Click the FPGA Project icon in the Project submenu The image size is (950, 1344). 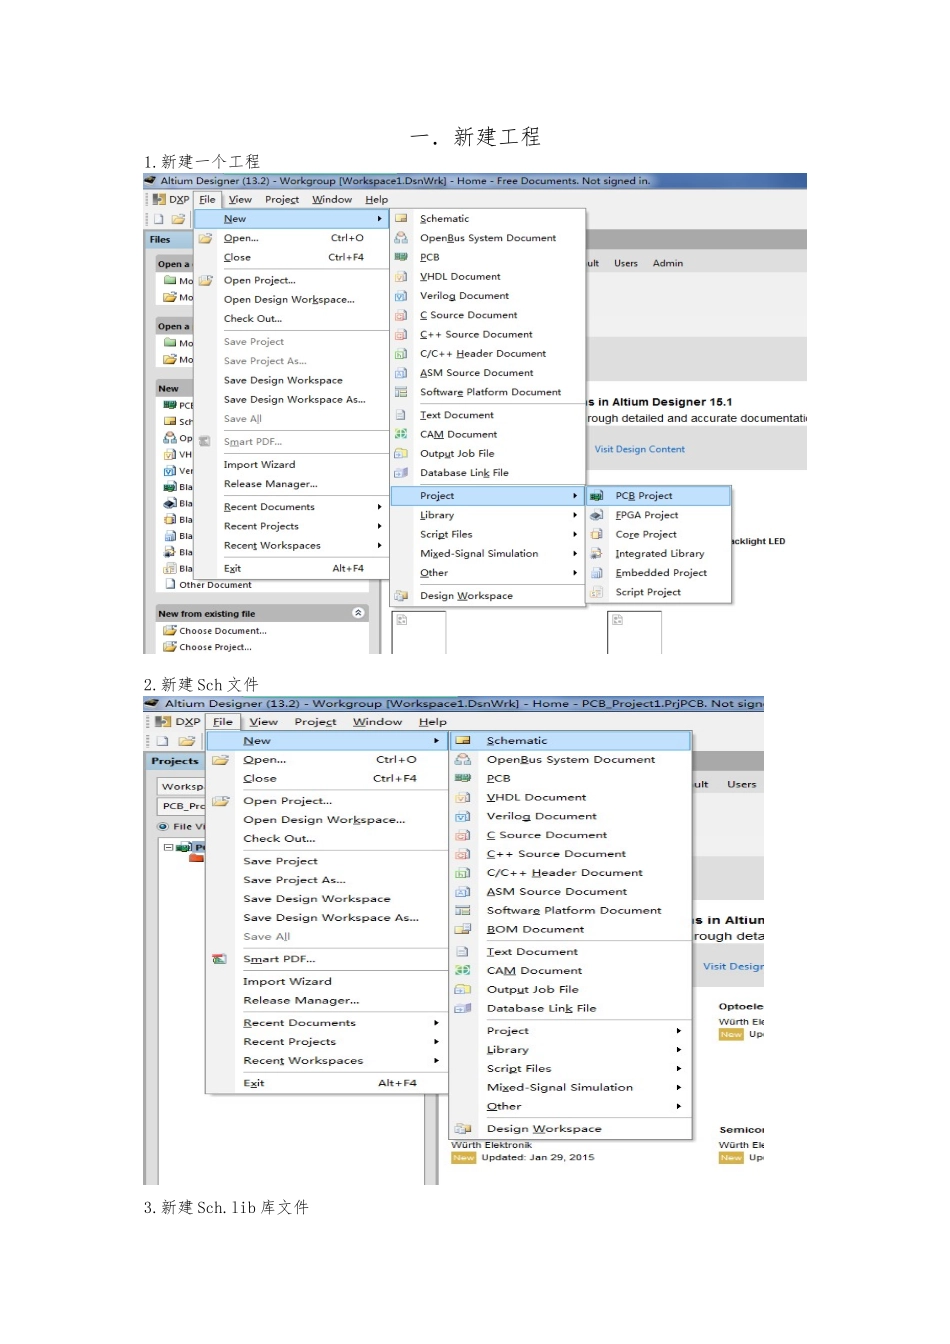[x=596, y=515]
